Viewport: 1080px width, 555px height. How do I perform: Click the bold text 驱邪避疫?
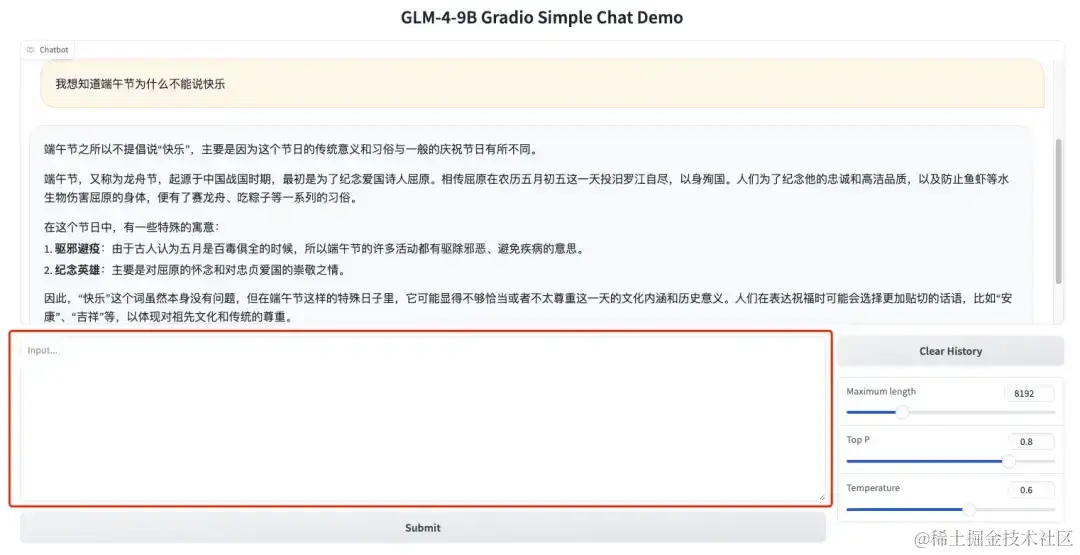[77, 249]
